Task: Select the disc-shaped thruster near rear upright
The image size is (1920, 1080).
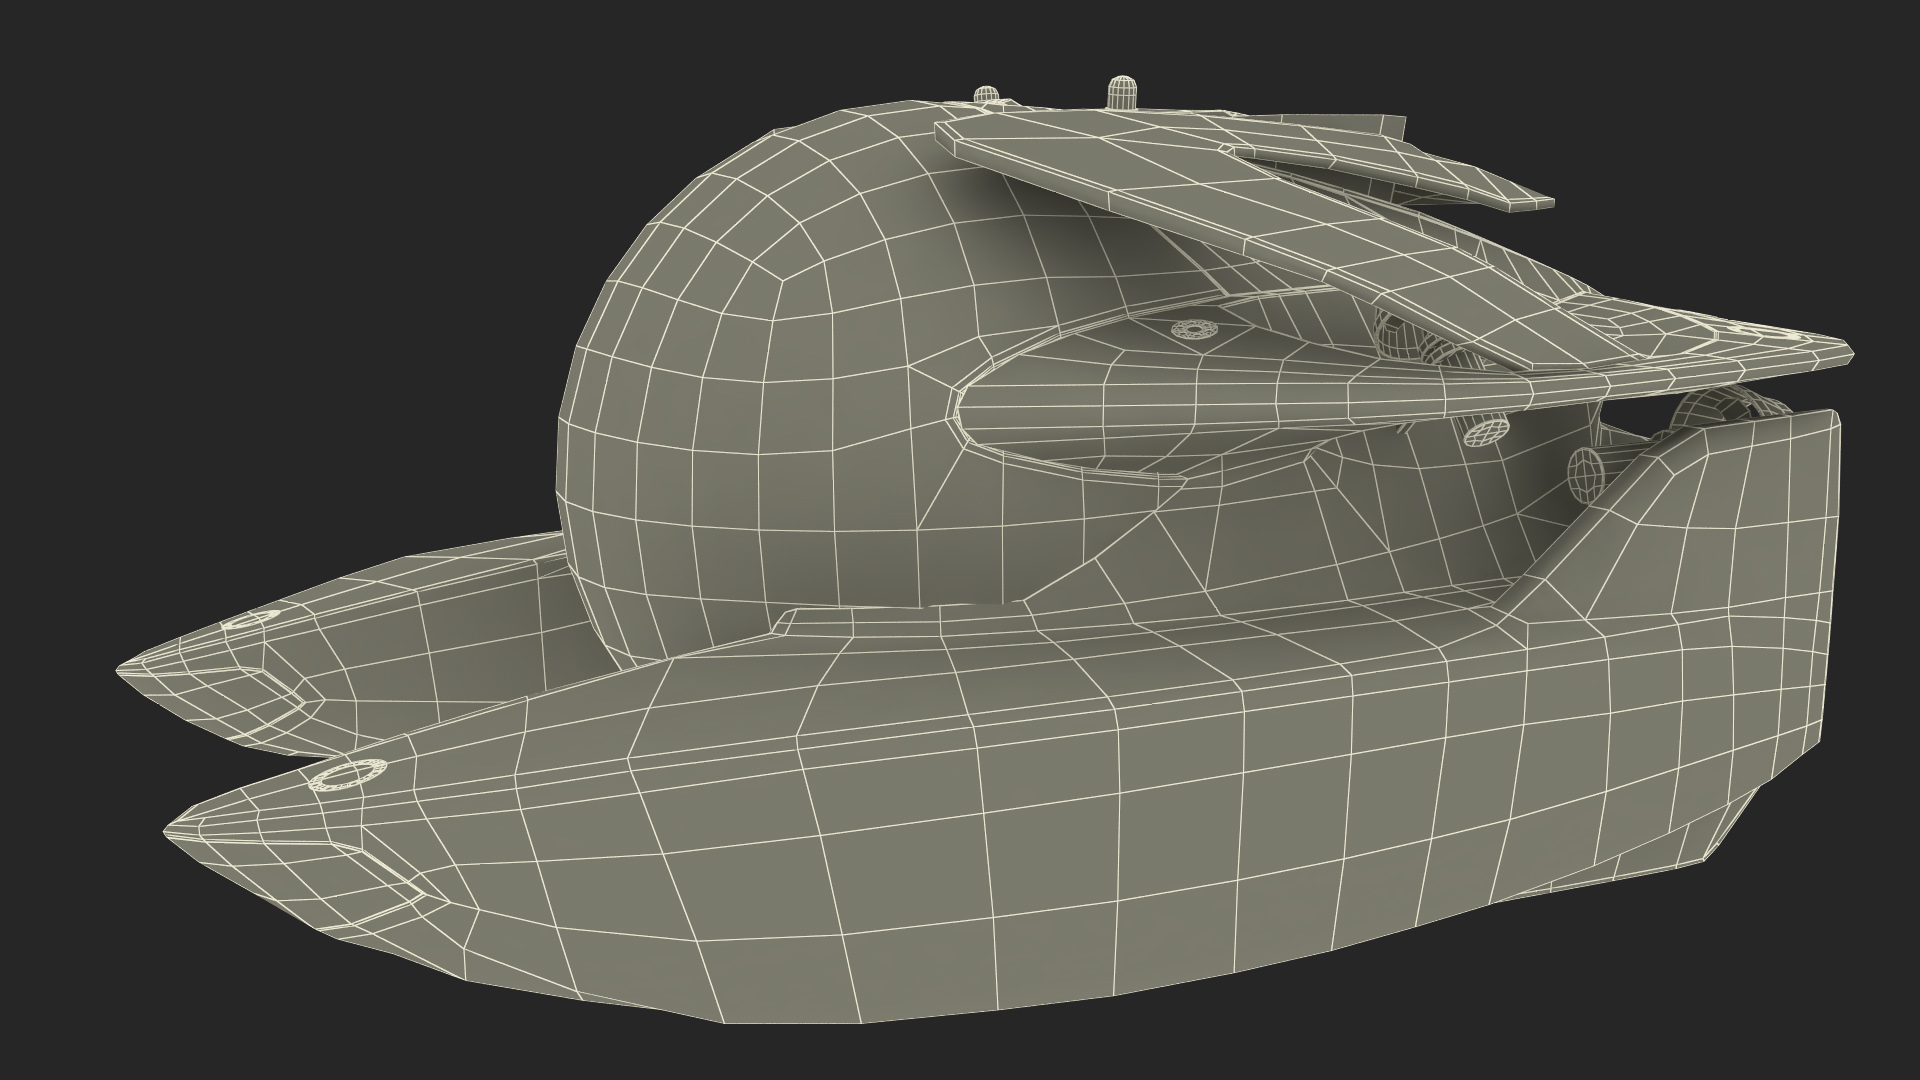Action: [x=1585, y=473]
